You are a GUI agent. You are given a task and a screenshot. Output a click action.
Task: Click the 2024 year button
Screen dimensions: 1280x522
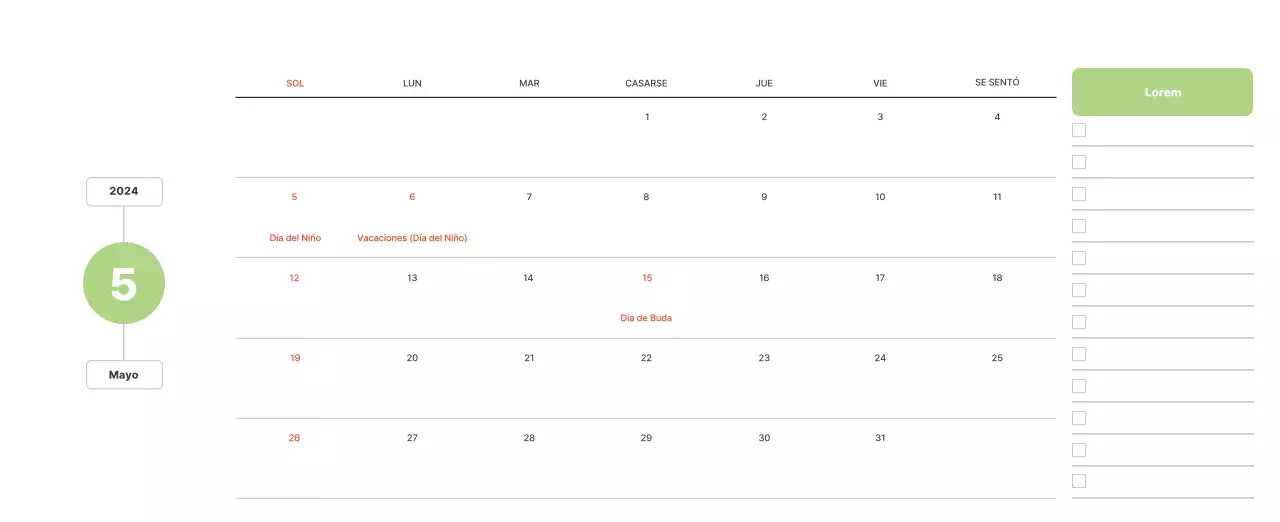click(124, 191)
